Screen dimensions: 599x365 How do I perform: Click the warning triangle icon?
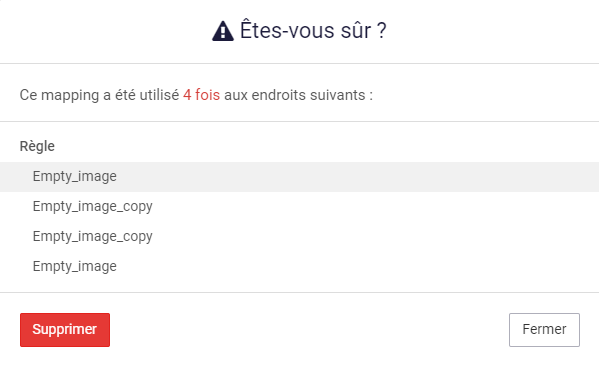point(223,31)
